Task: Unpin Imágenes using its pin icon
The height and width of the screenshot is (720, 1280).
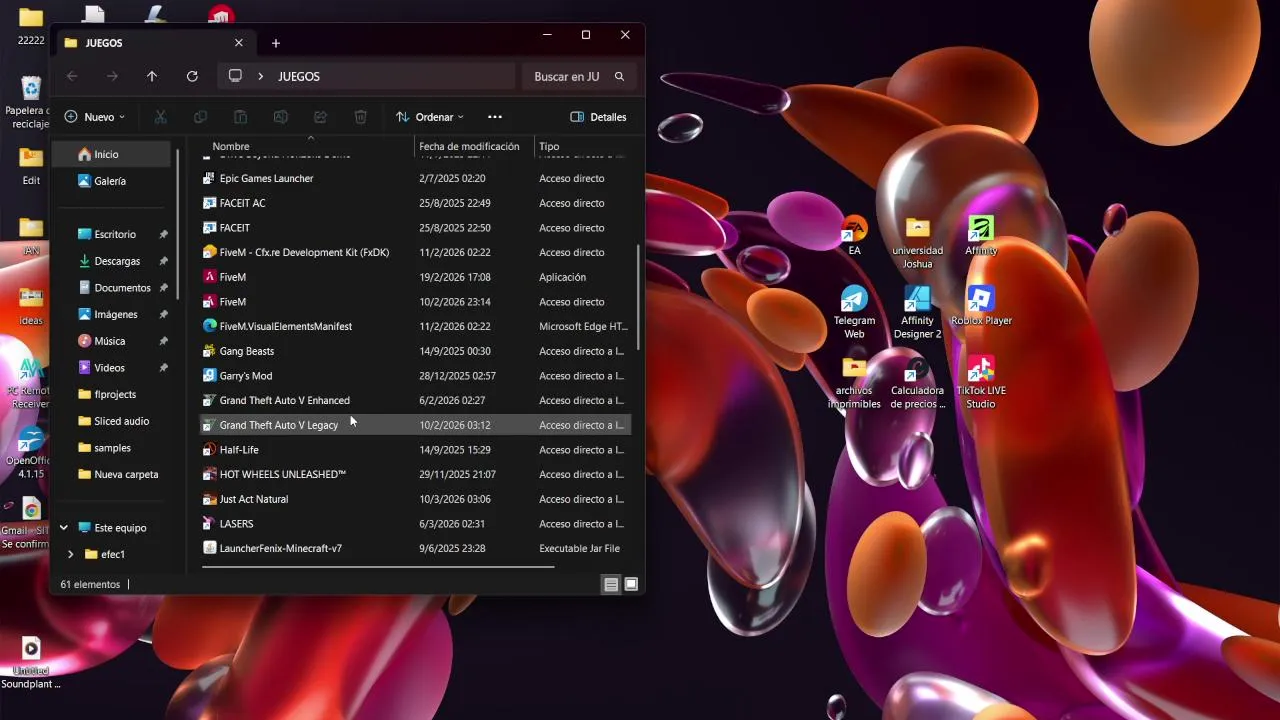Action: click(x=163, y=314)
